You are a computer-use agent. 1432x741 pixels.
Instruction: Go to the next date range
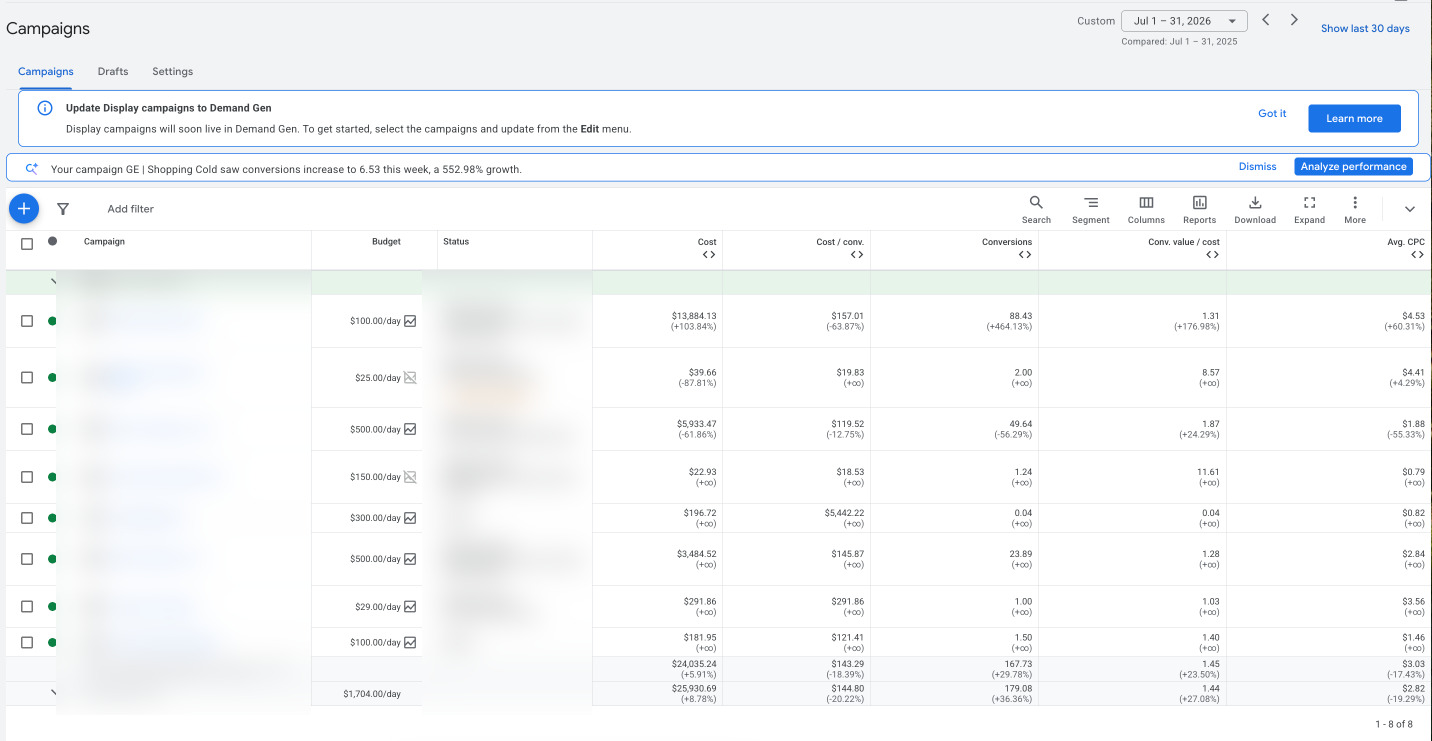1294,20
